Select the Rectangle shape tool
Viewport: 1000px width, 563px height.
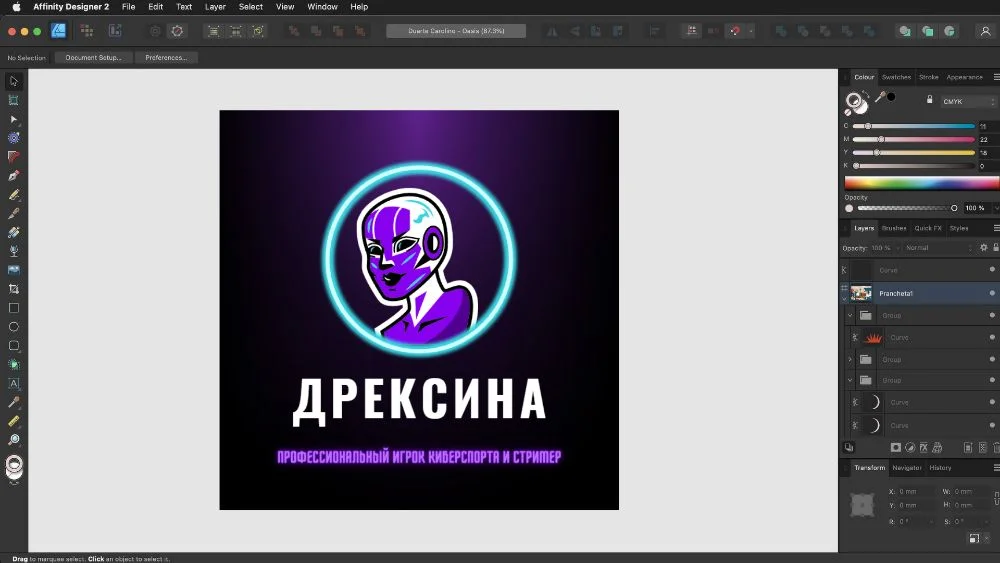(14, 308)
